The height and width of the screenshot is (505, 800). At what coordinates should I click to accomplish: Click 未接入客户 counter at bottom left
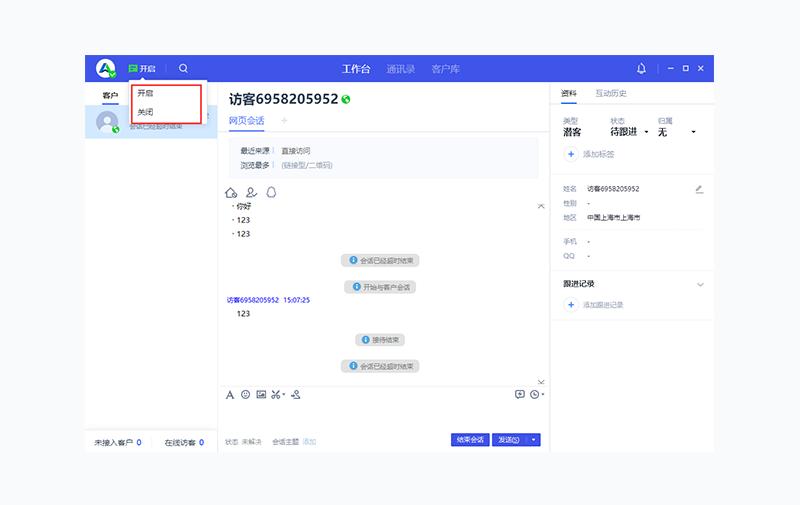click(x=117, y=442)
